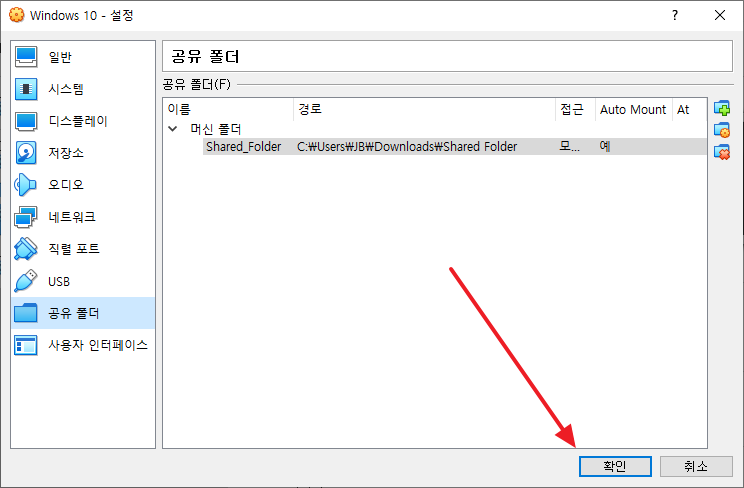Sort by the 경로 column header
744x488 pixels.
point(425,109)
